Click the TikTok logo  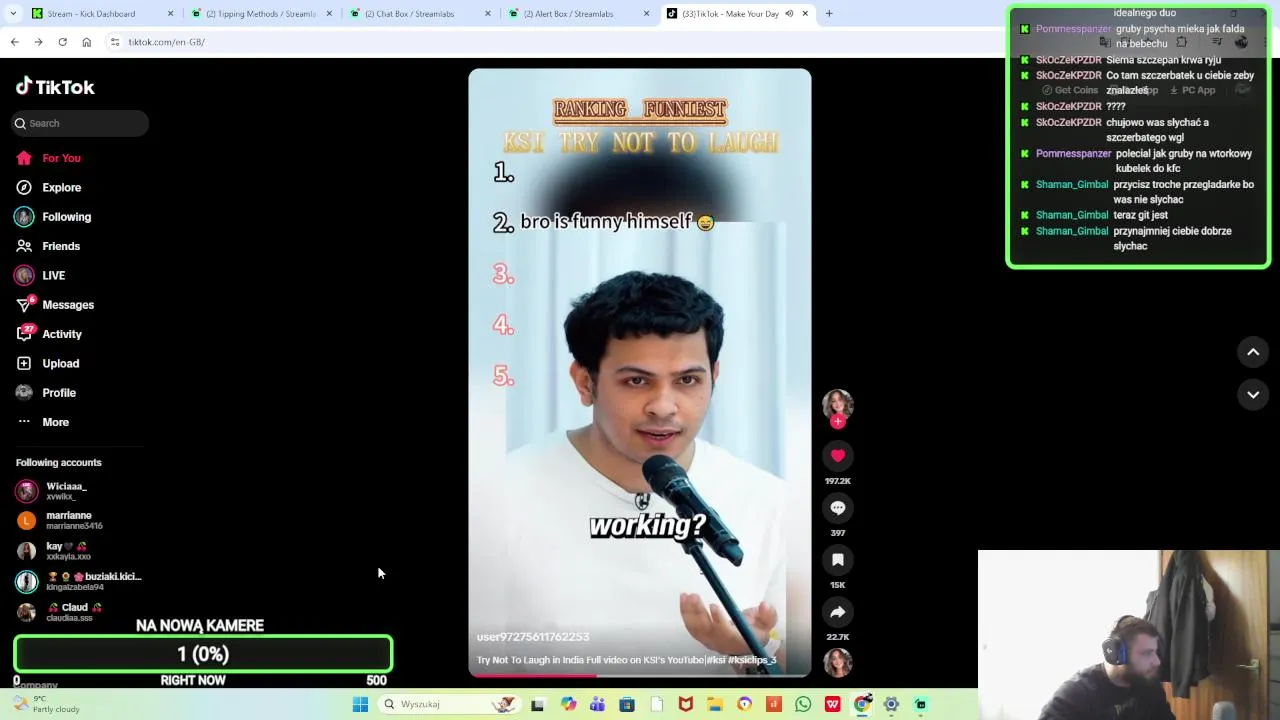[55, 87]
